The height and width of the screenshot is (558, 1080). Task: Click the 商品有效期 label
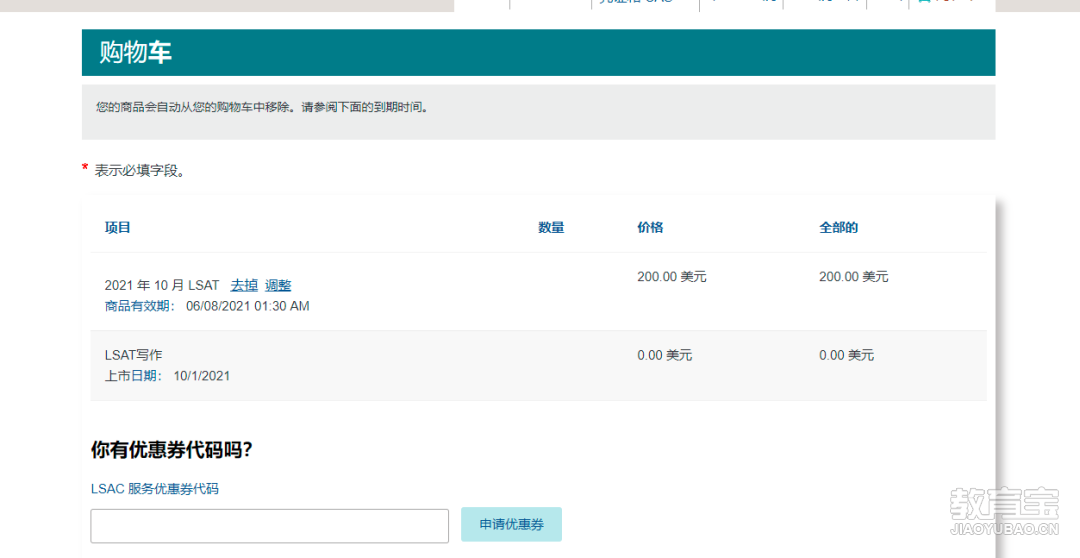coord(140,306)
